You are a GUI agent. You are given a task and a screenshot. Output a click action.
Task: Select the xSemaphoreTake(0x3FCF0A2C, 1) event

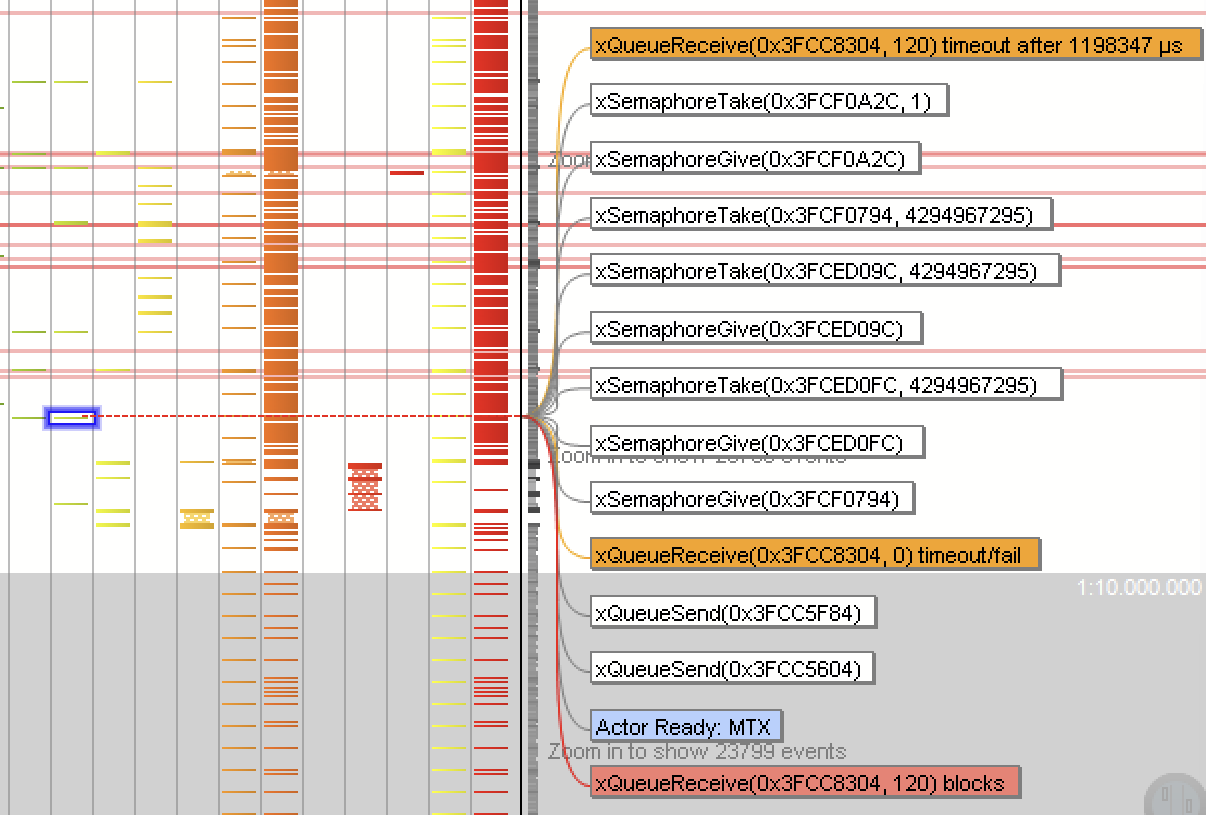(768, 100)
